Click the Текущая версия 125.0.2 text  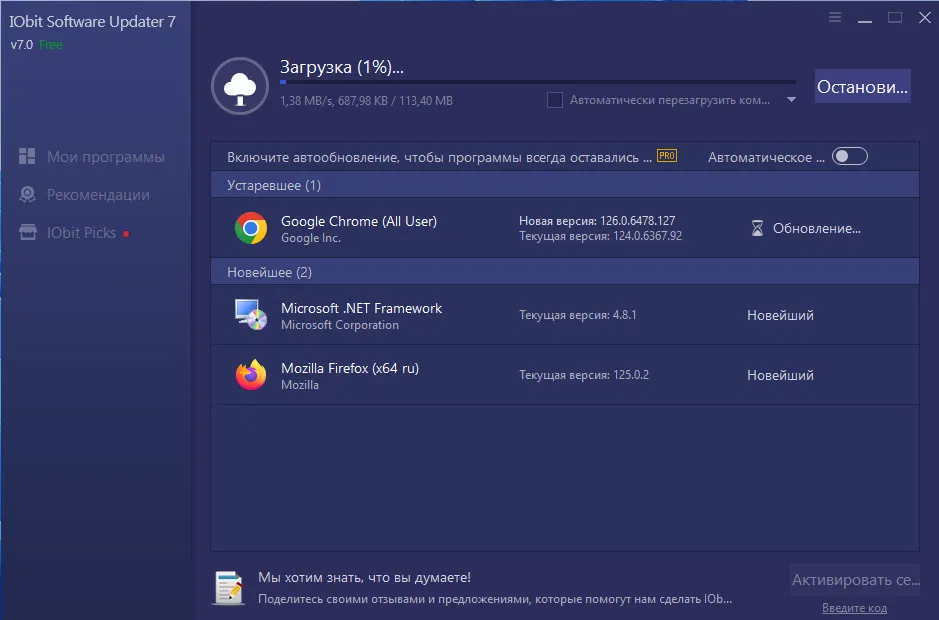[584, 375]
